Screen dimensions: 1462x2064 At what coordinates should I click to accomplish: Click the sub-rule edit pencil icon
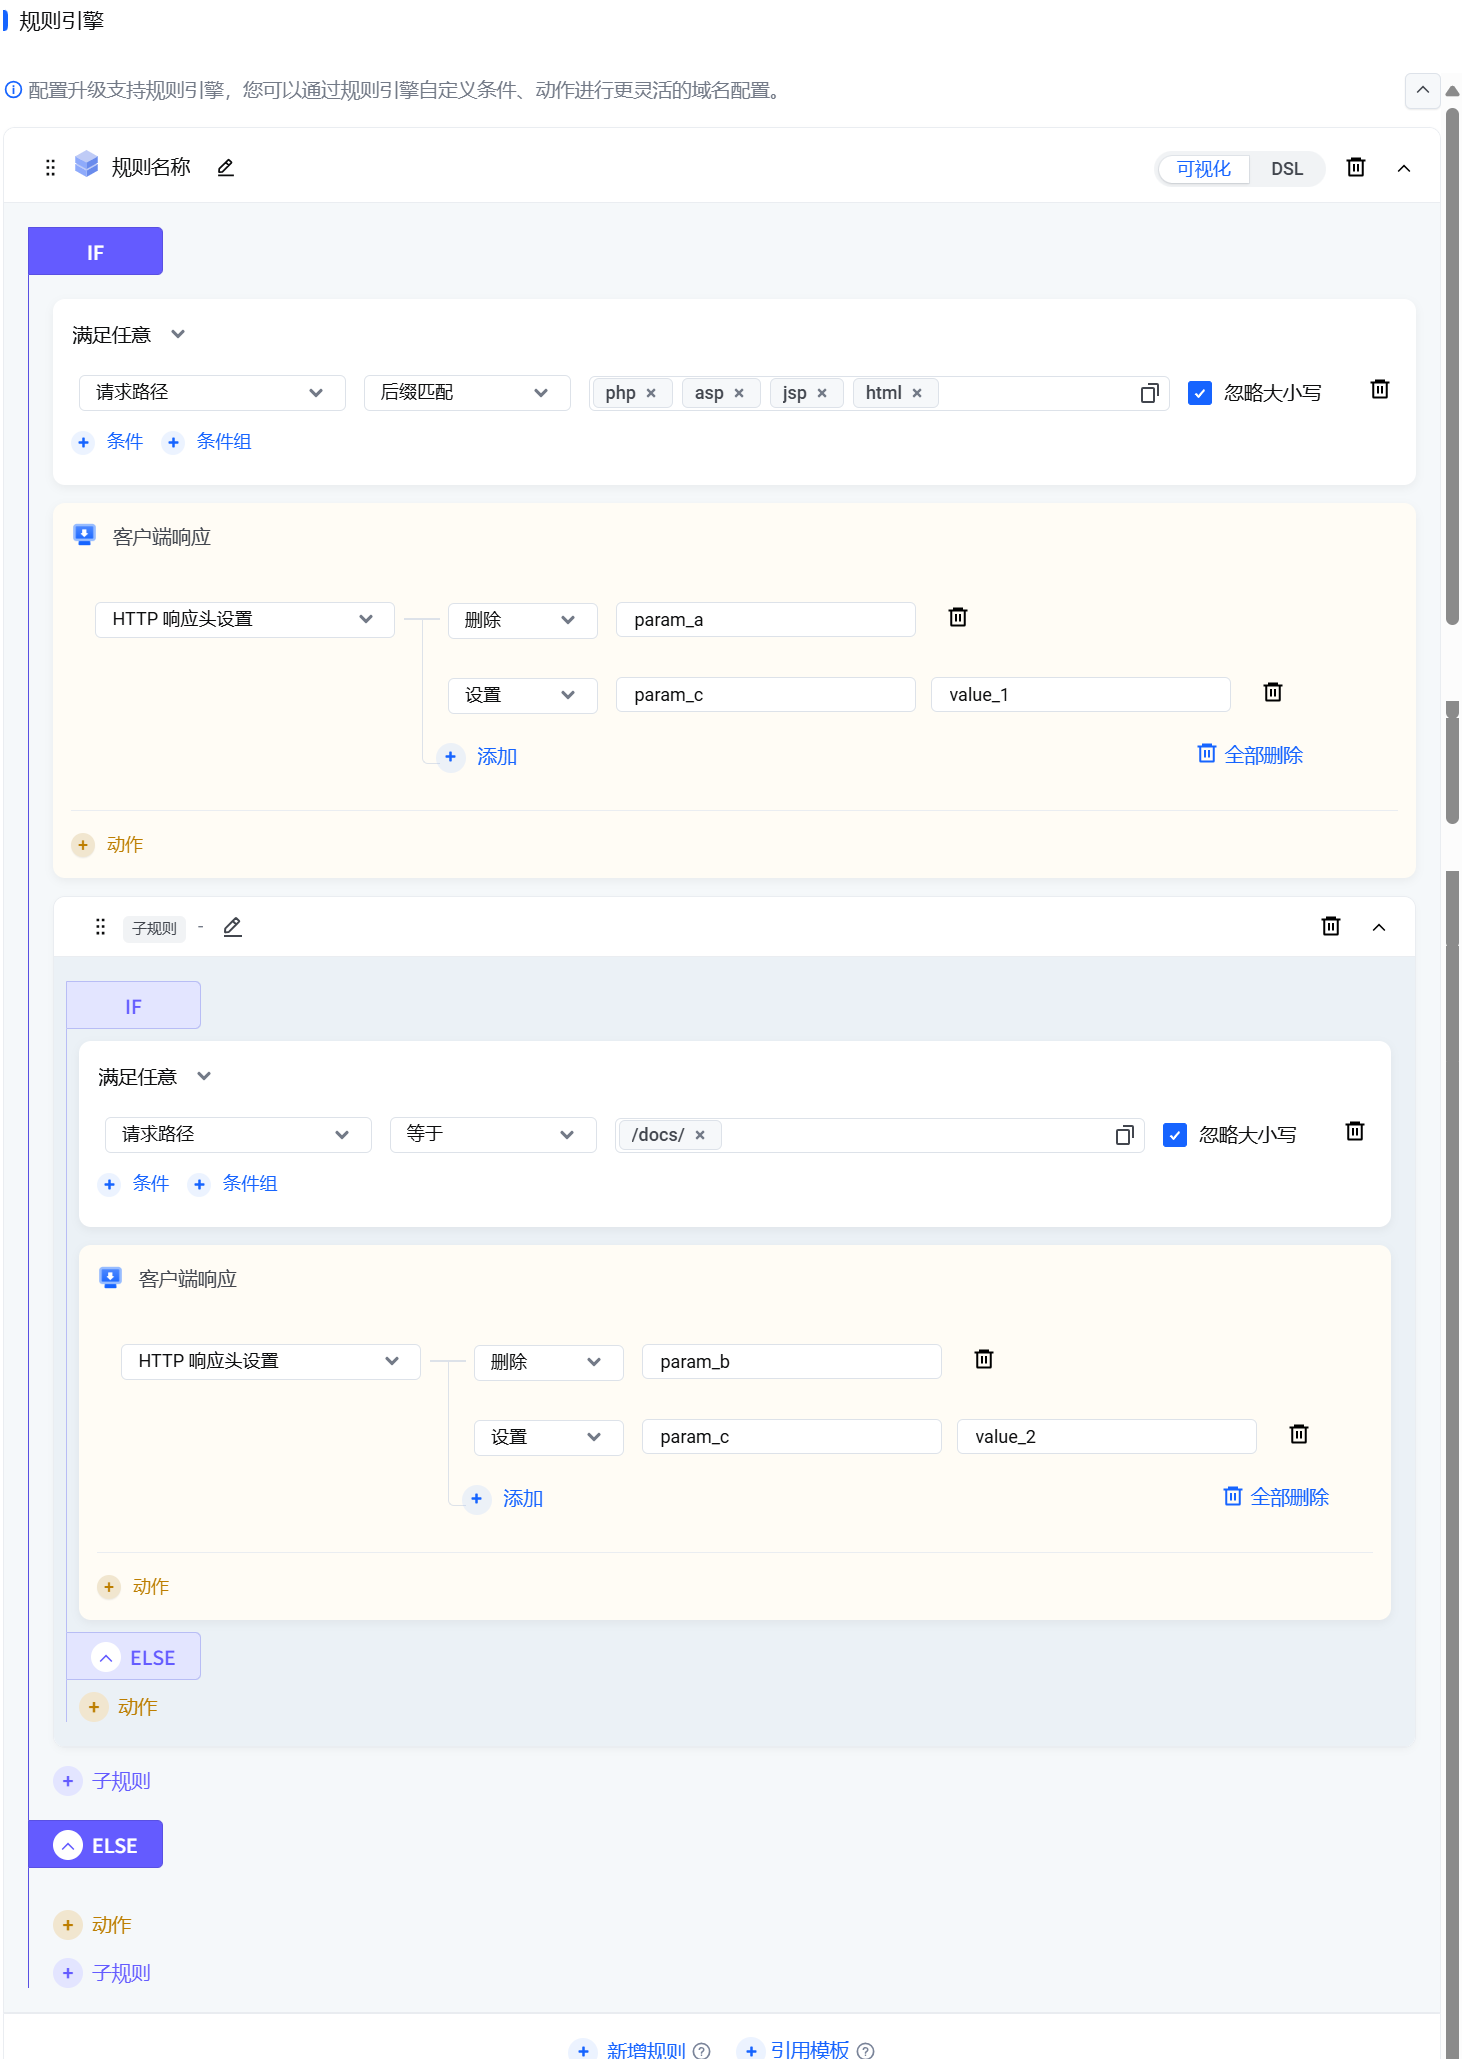tap(233, 927)
